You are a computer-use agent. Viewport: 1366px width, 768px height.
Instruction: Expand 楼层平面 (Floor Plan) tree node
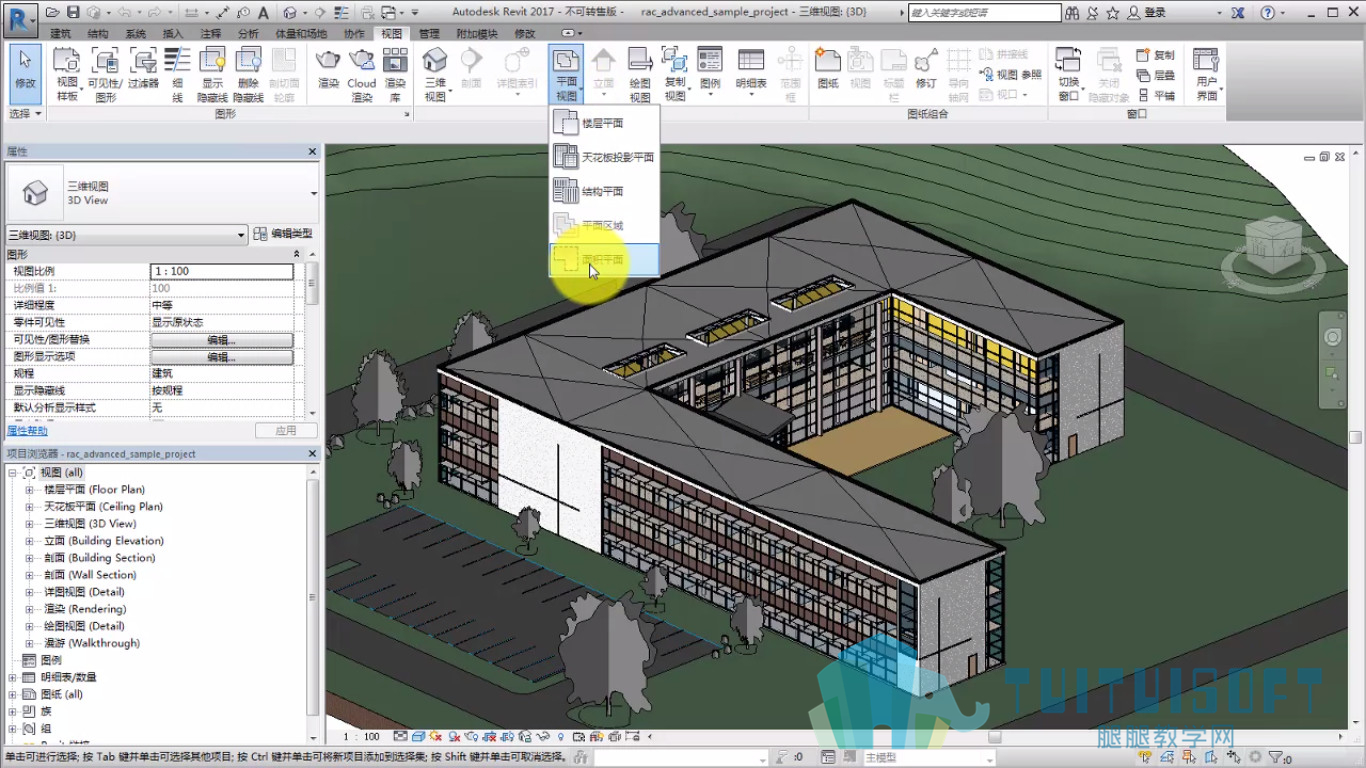point(29,490)
